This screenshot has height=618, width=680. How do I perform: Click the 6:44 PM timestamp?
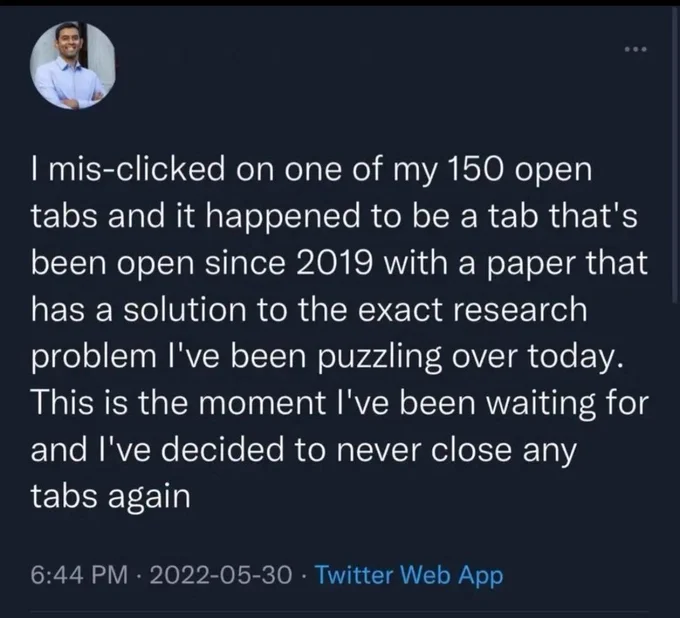click(x=79, y=575)
